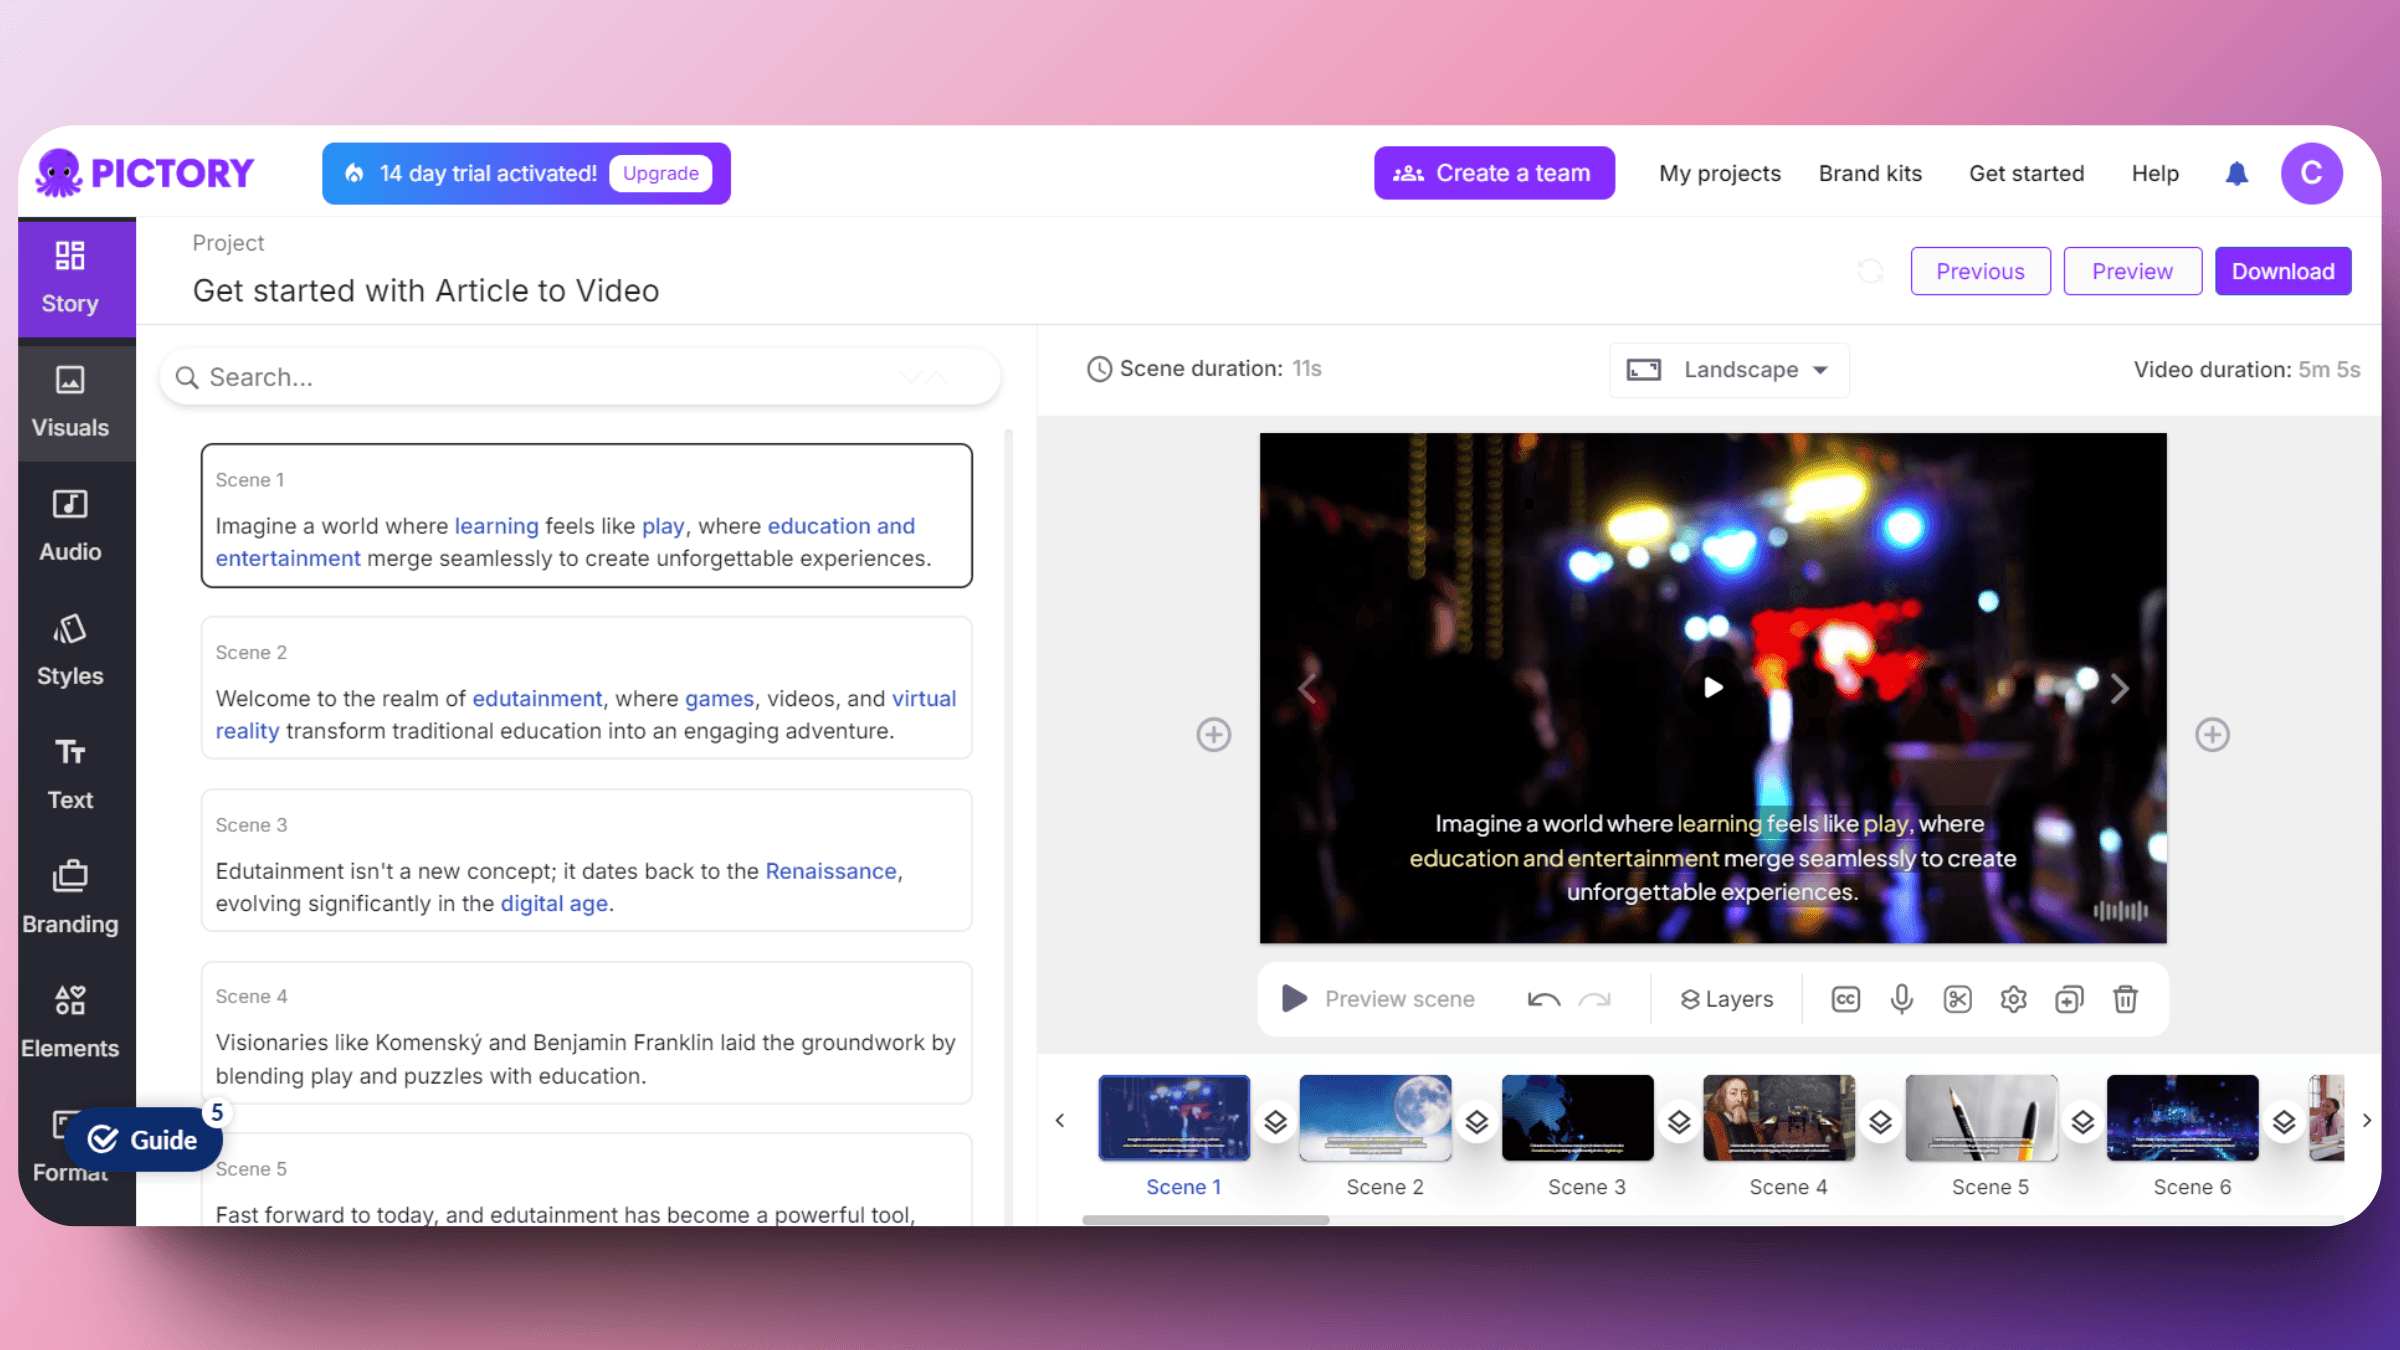Click the timeline horizontal scrollbar

click(1205, 1220)
